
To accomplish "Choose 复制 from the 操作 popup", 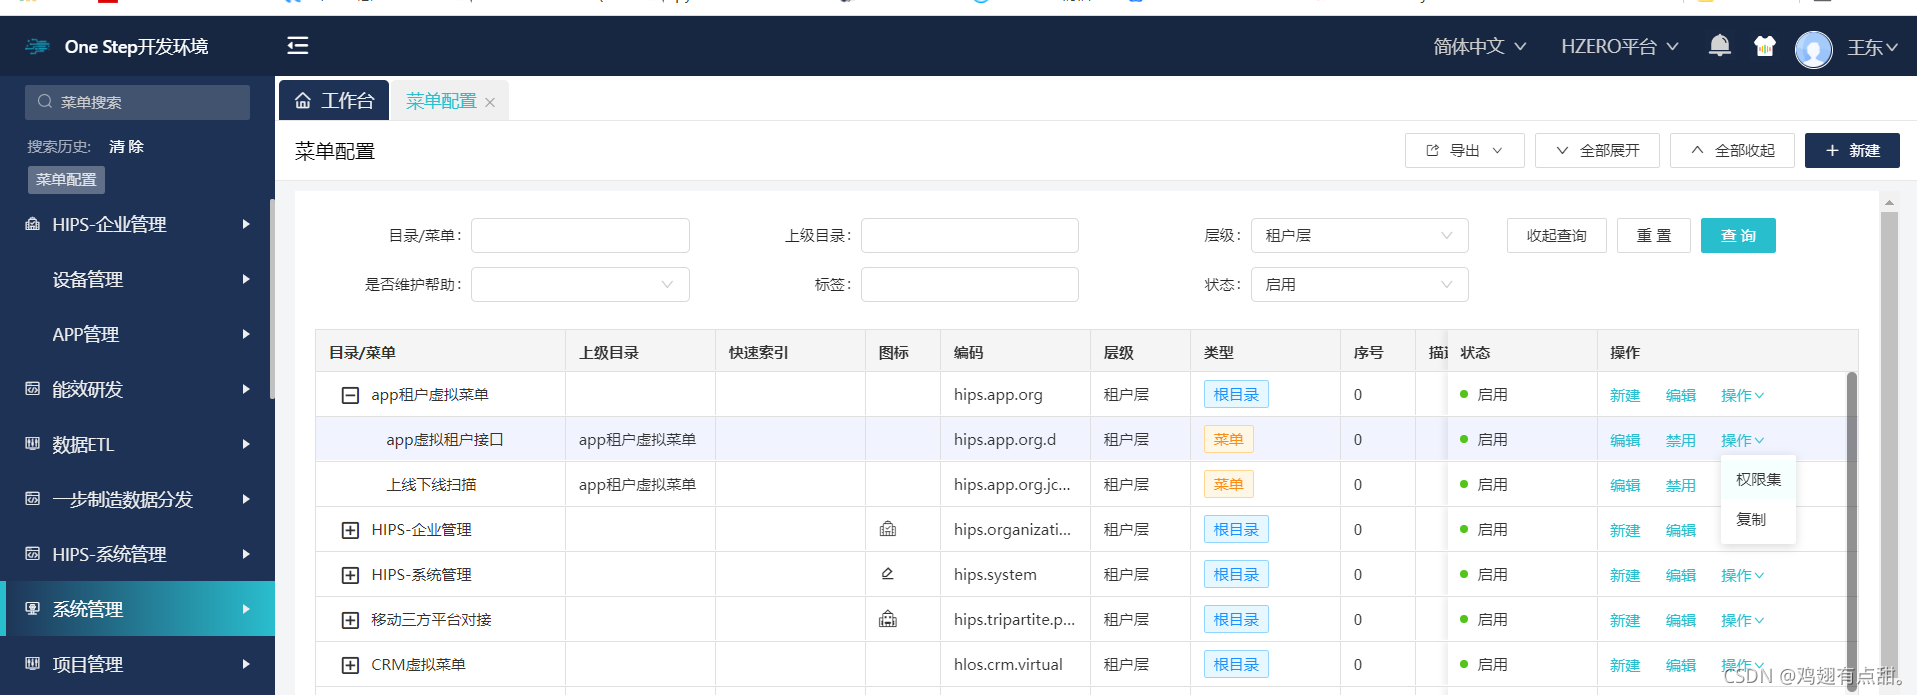I will [1758, 519].
